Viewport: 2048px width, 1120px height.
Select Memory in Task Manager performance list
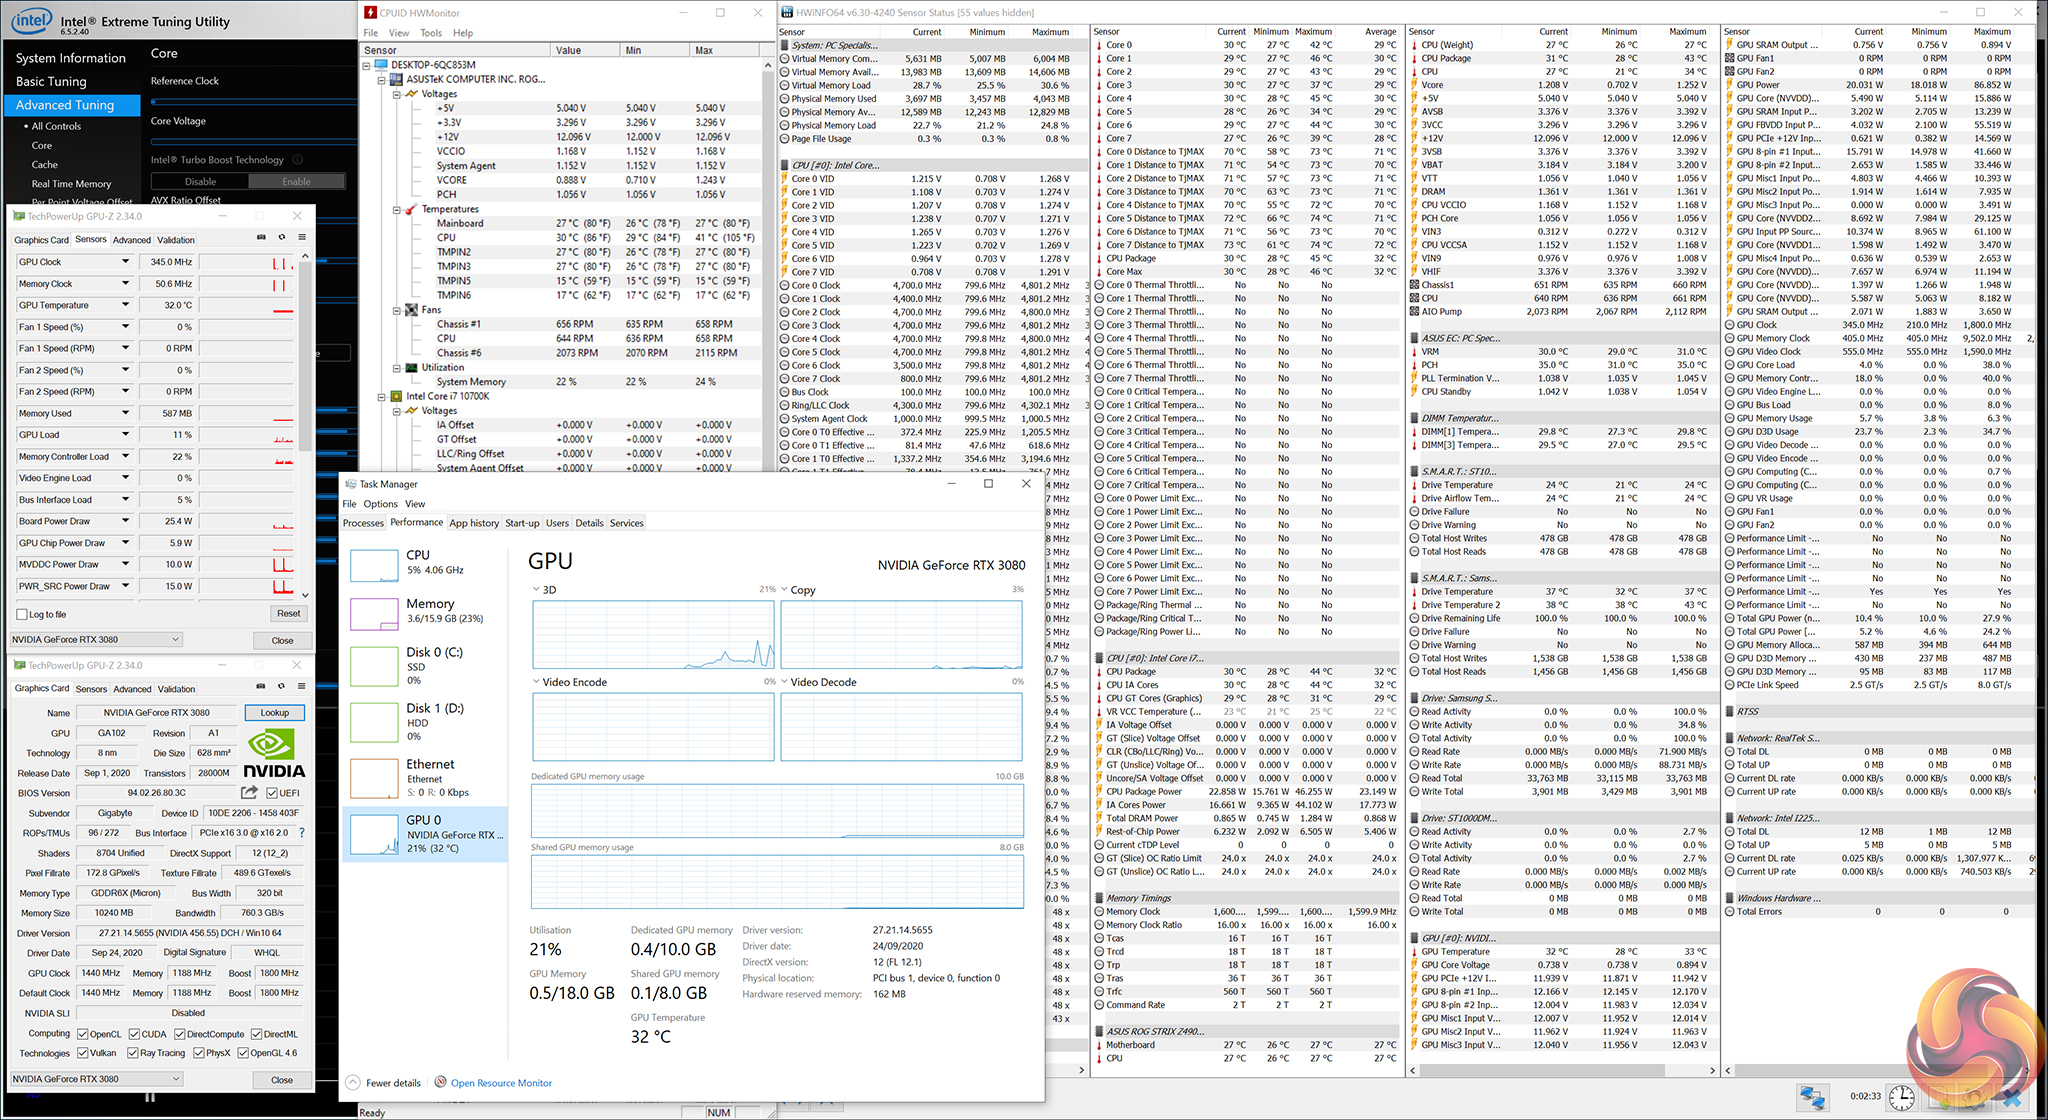pos(429,610)
